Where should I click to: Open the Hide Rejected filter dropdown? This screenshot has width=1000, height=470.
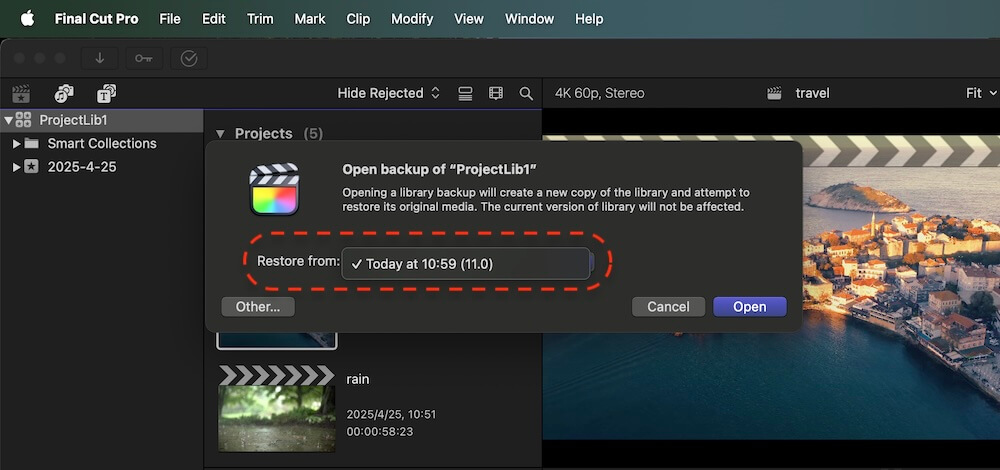pos(388,93)
